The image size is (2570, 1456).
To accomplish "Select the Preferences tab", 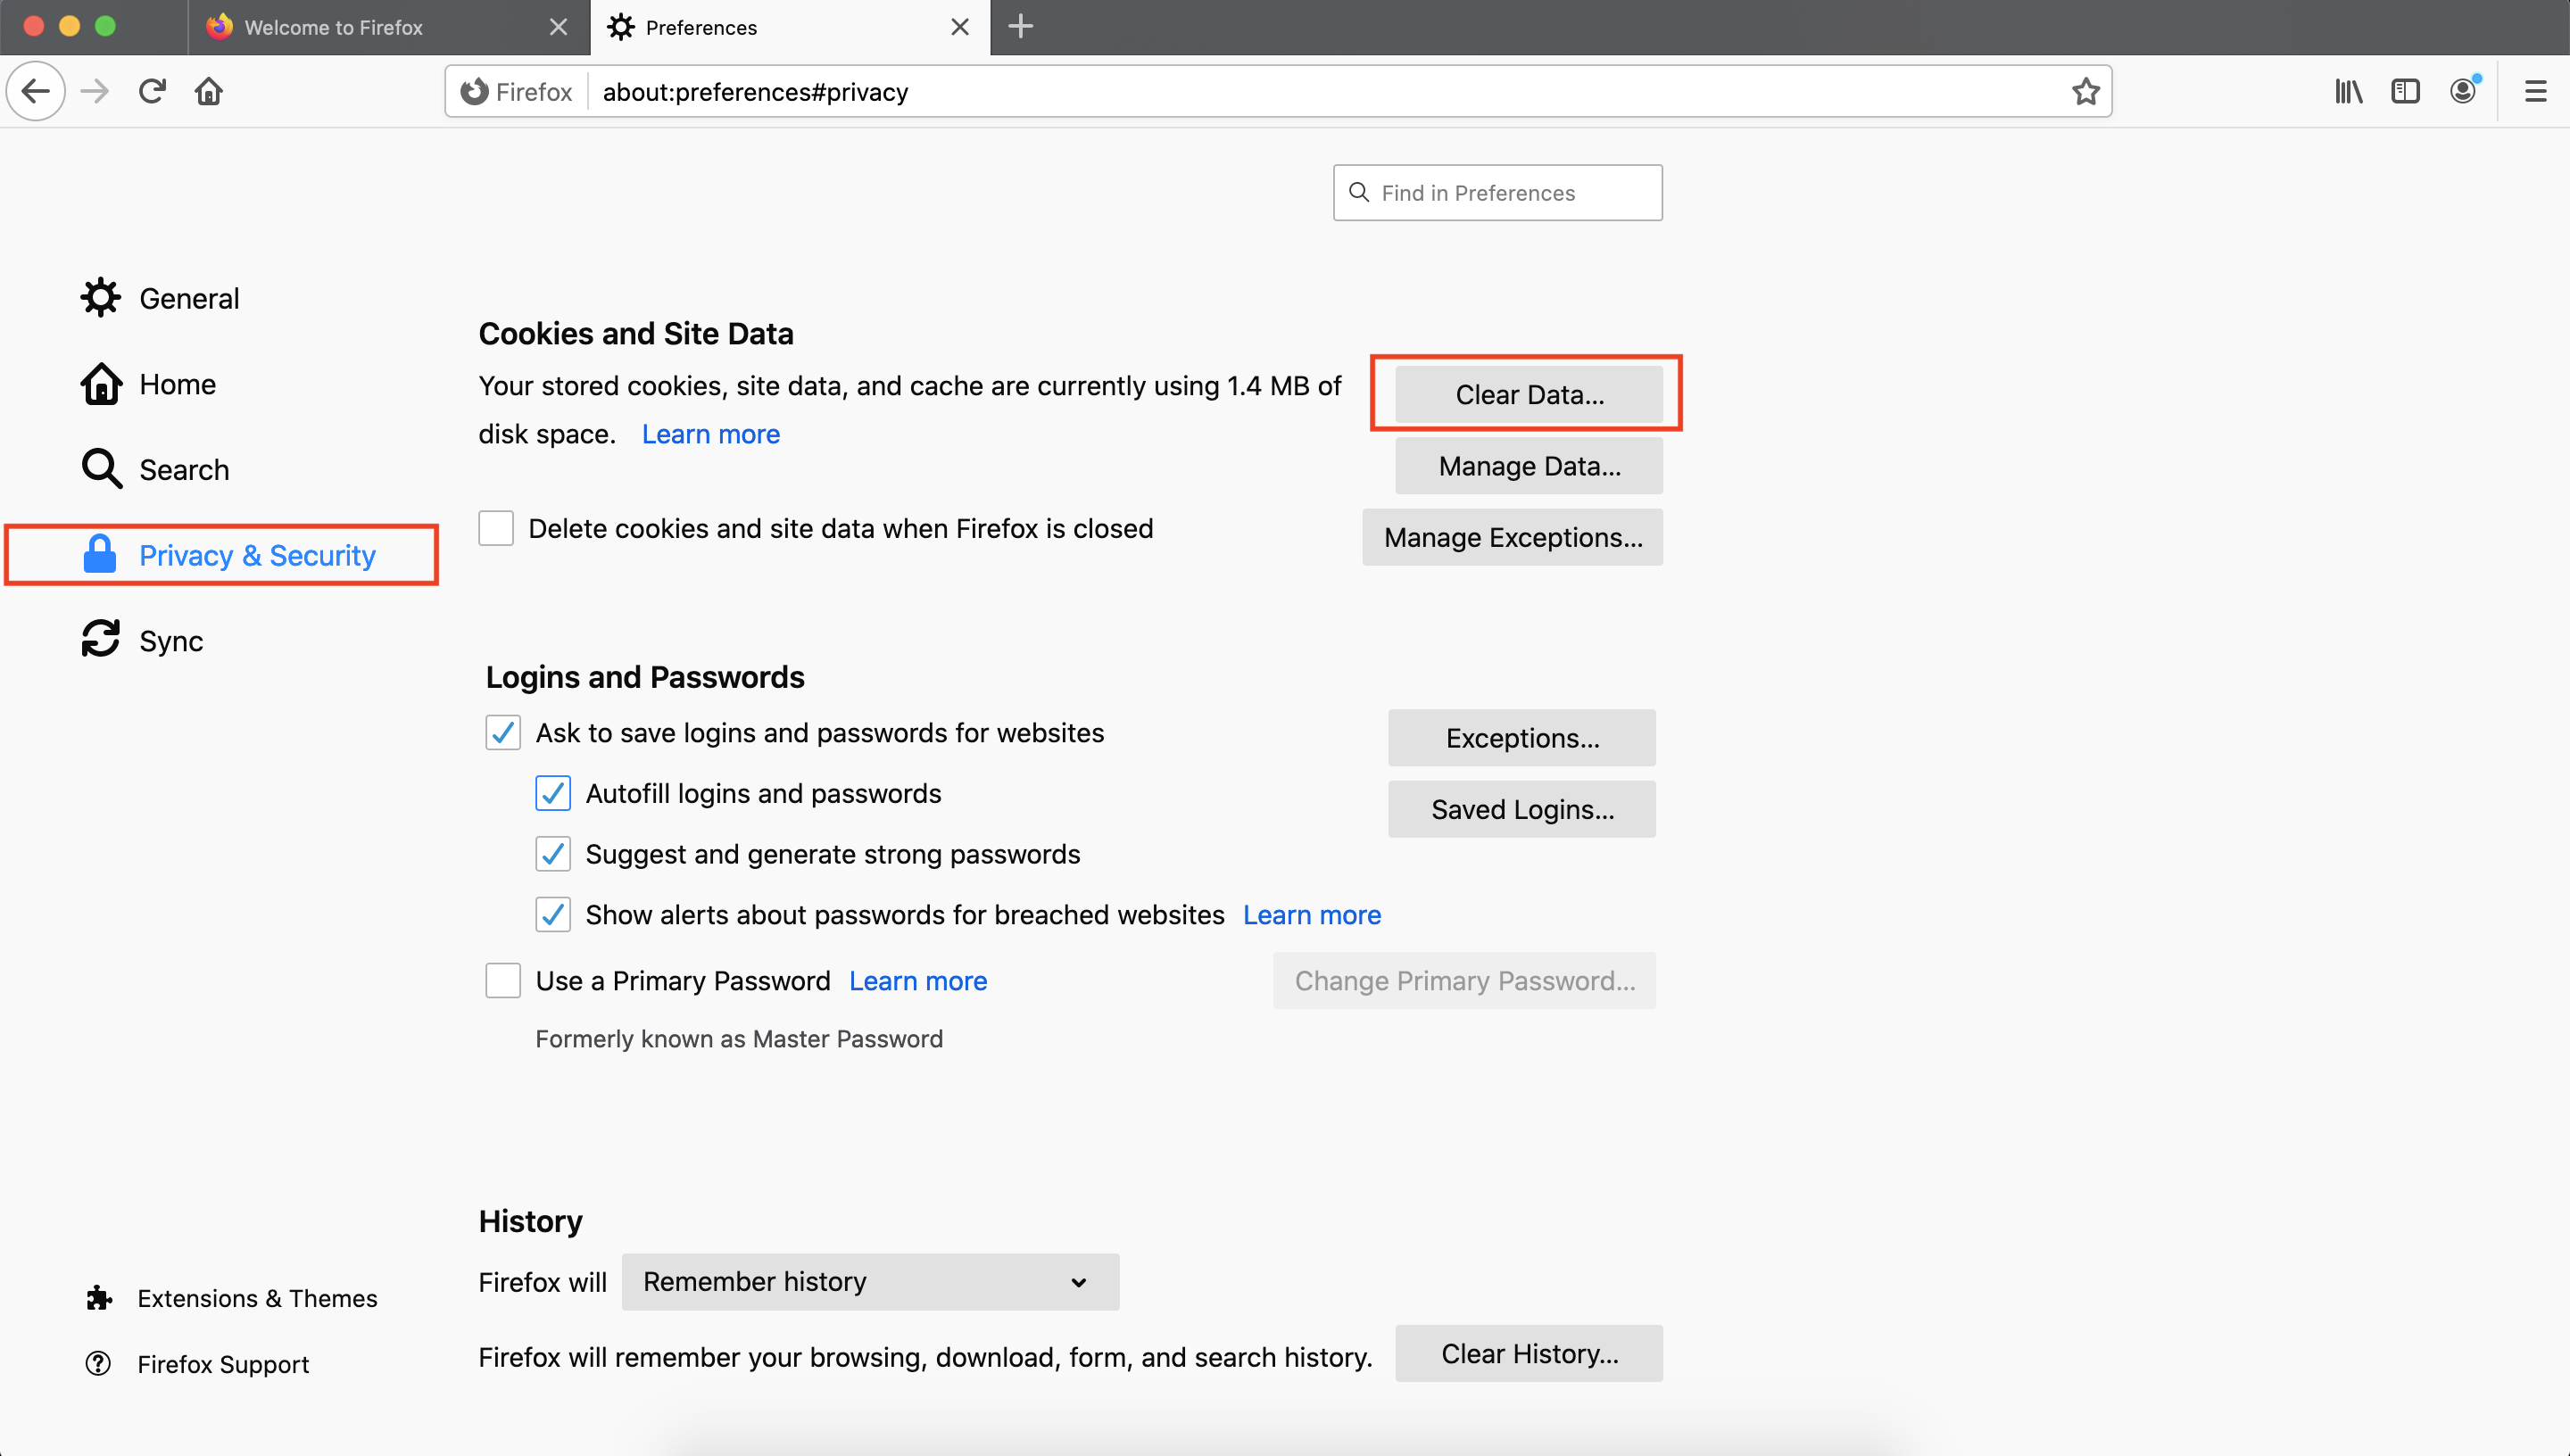I will pyautogui.click(x=790, y=27).
